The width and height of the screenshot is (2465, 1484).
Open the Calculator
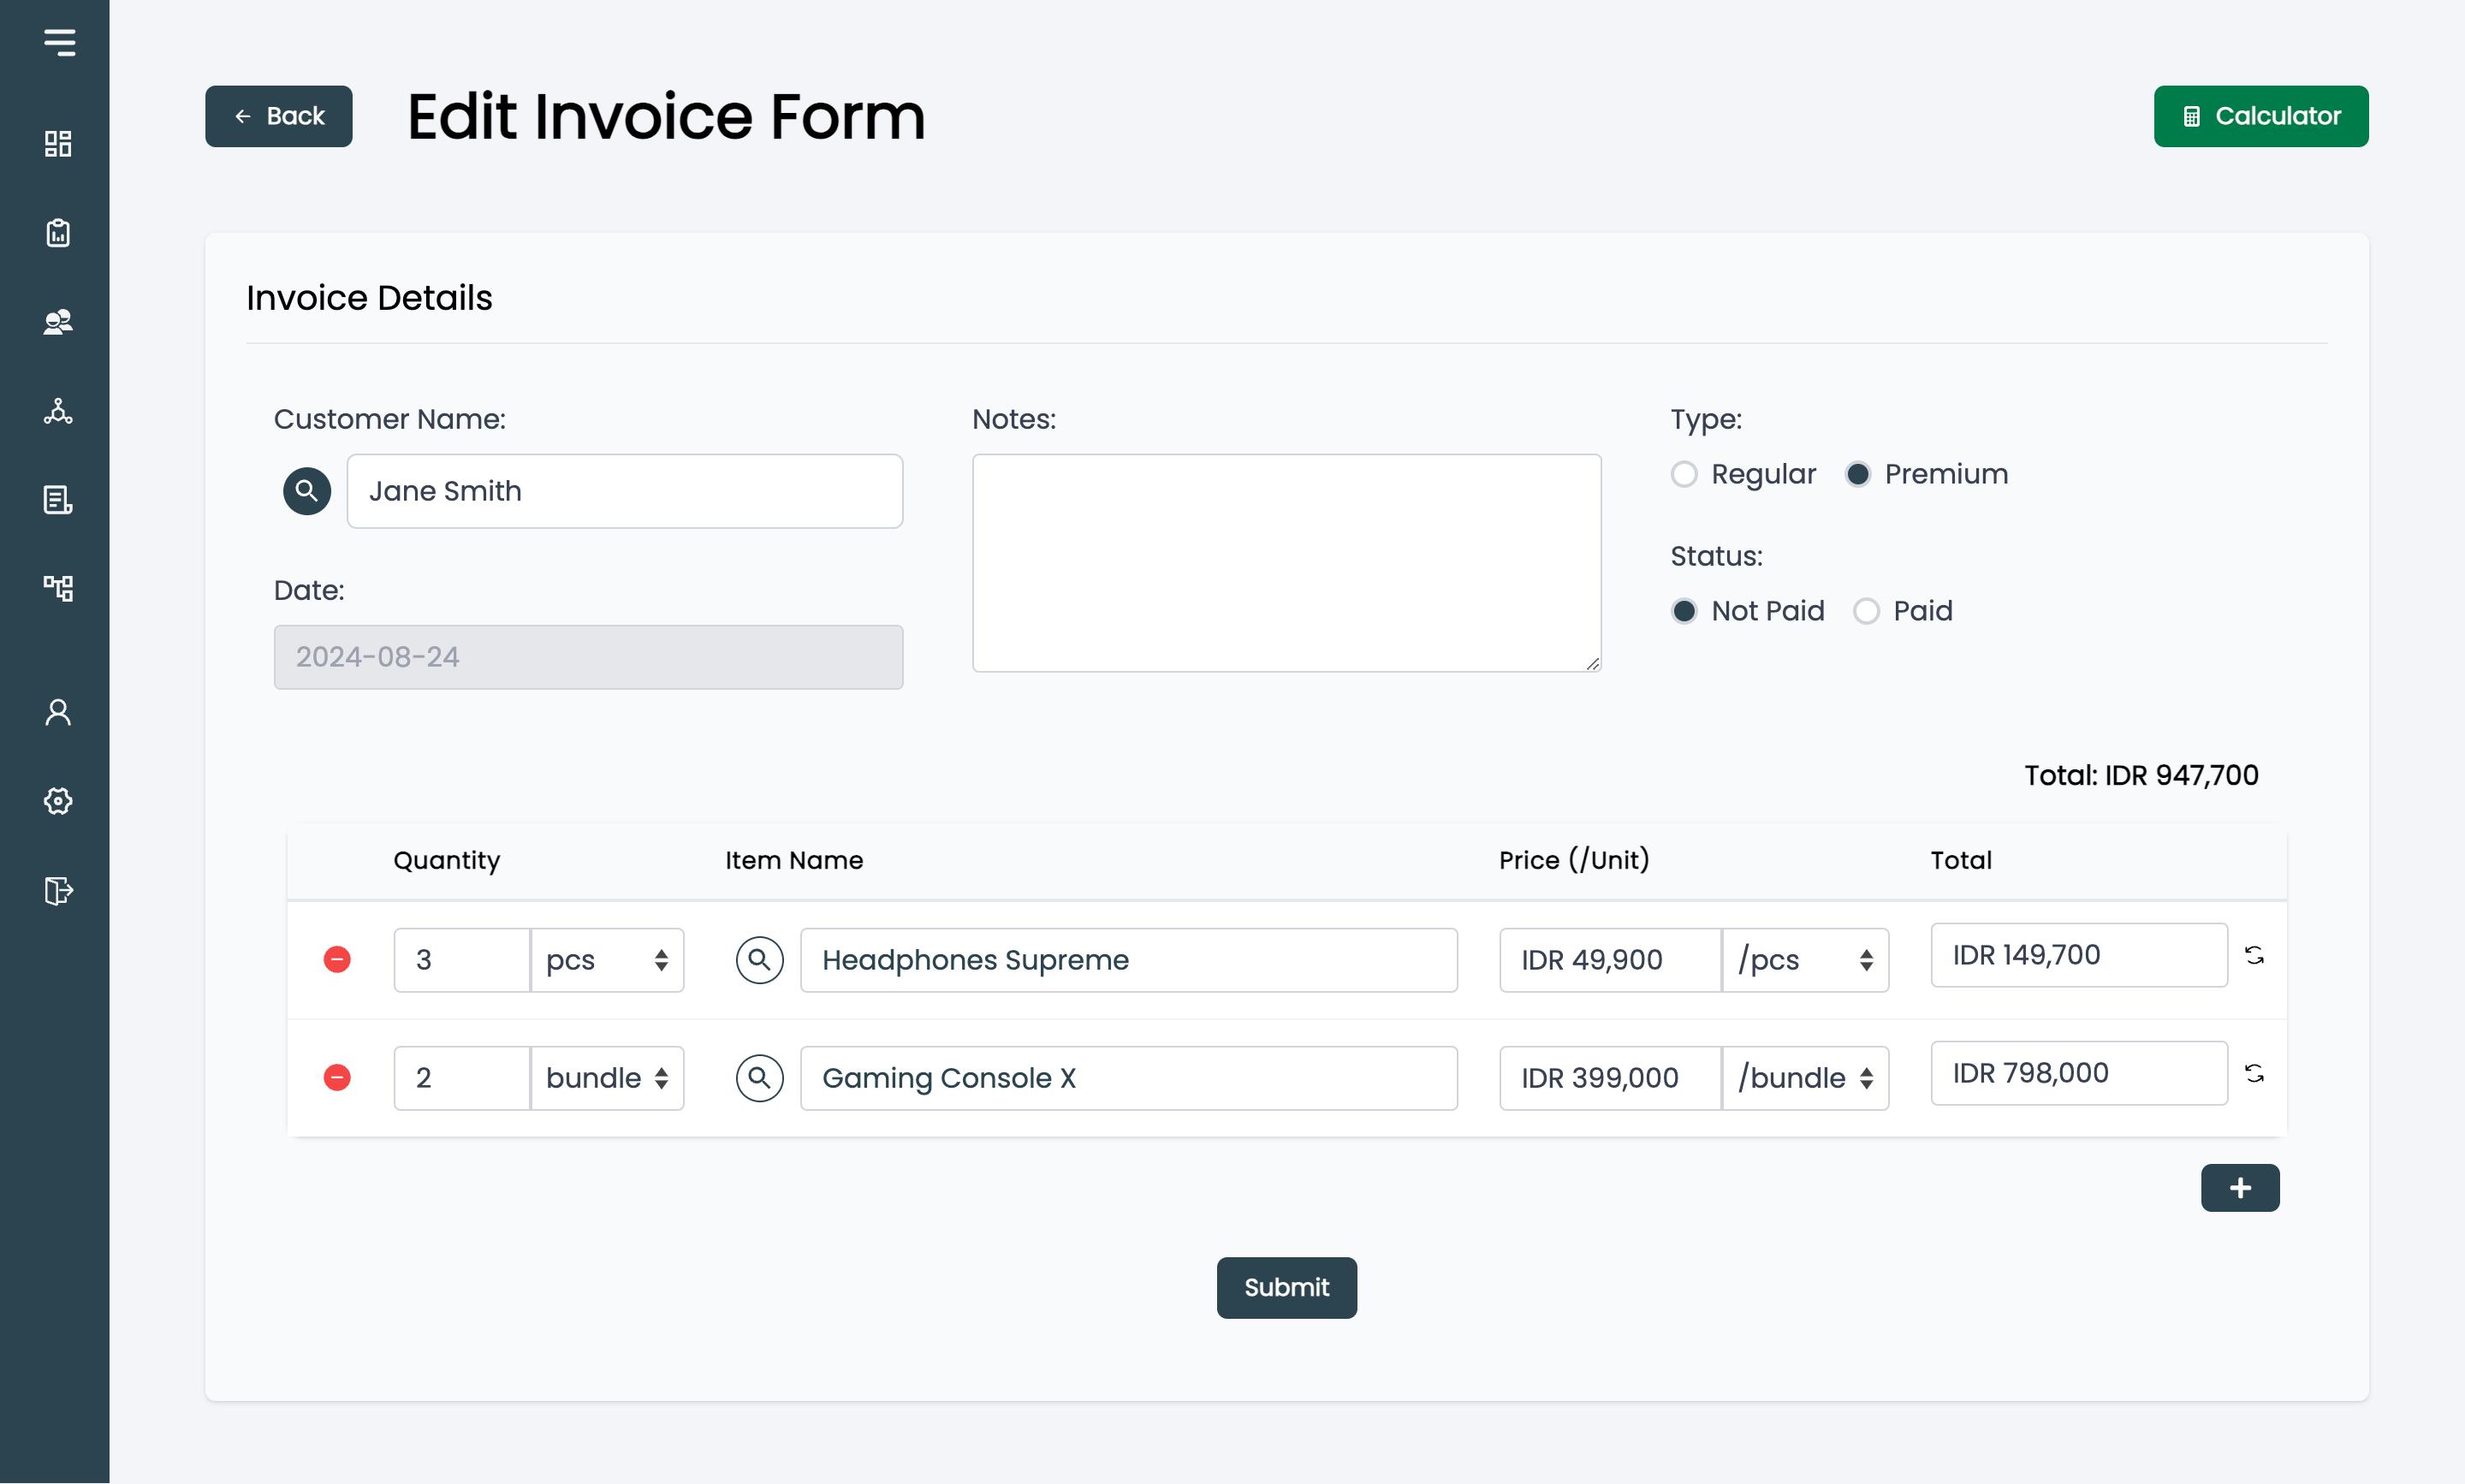[x=2261, y=116]
